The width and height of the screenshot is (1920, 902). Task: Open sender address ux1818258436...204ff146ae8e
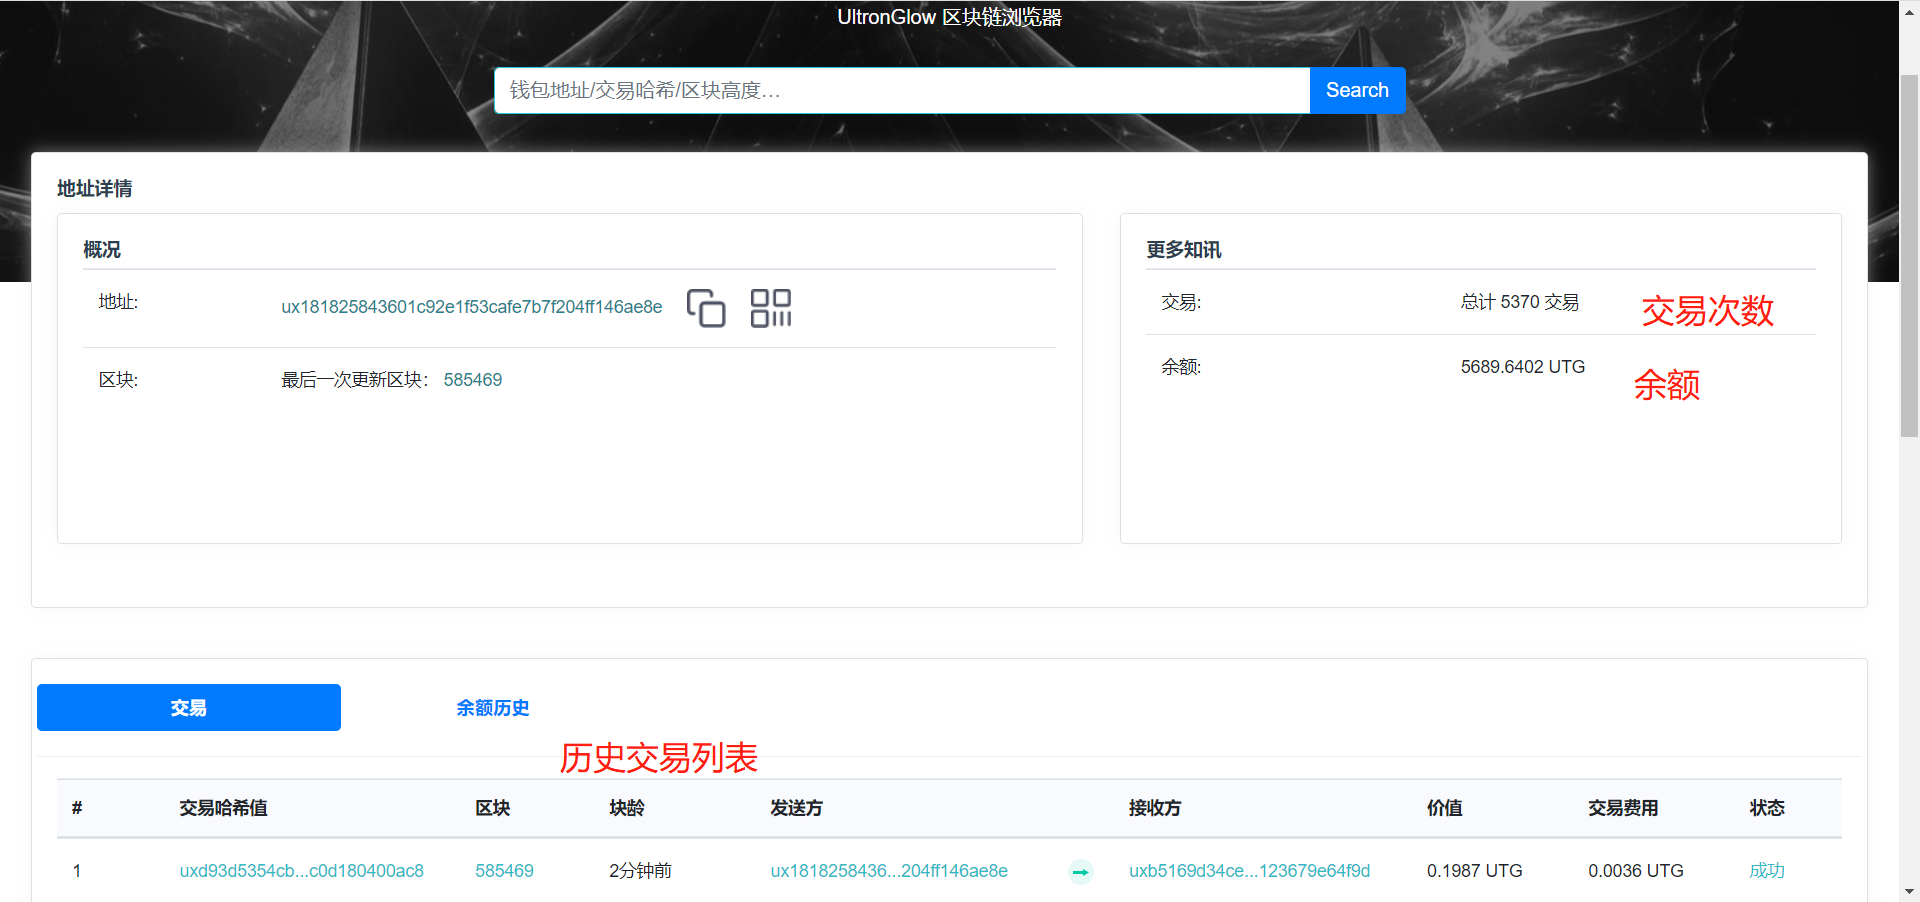(x=889, y=871)
